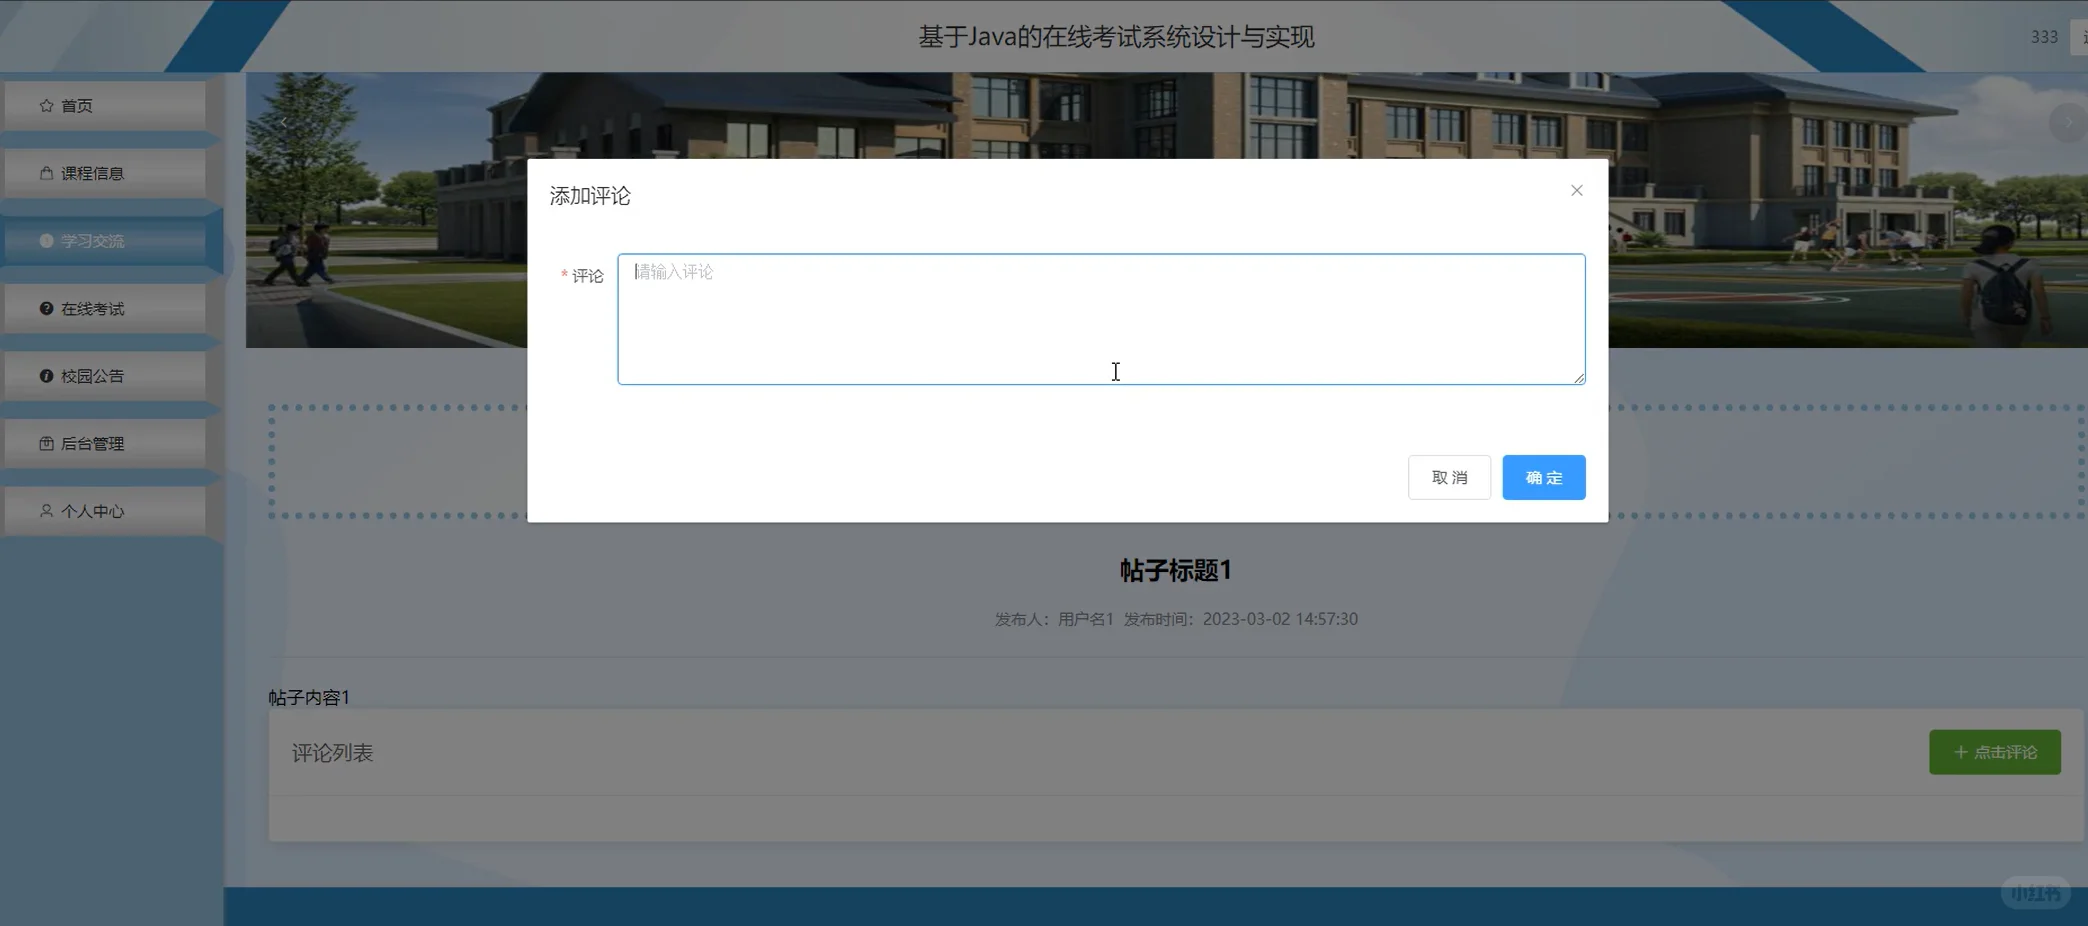2088x926 pixels.
Task: Cancel the dialog using the 取消 button
Action: (x=1449, y=477)
